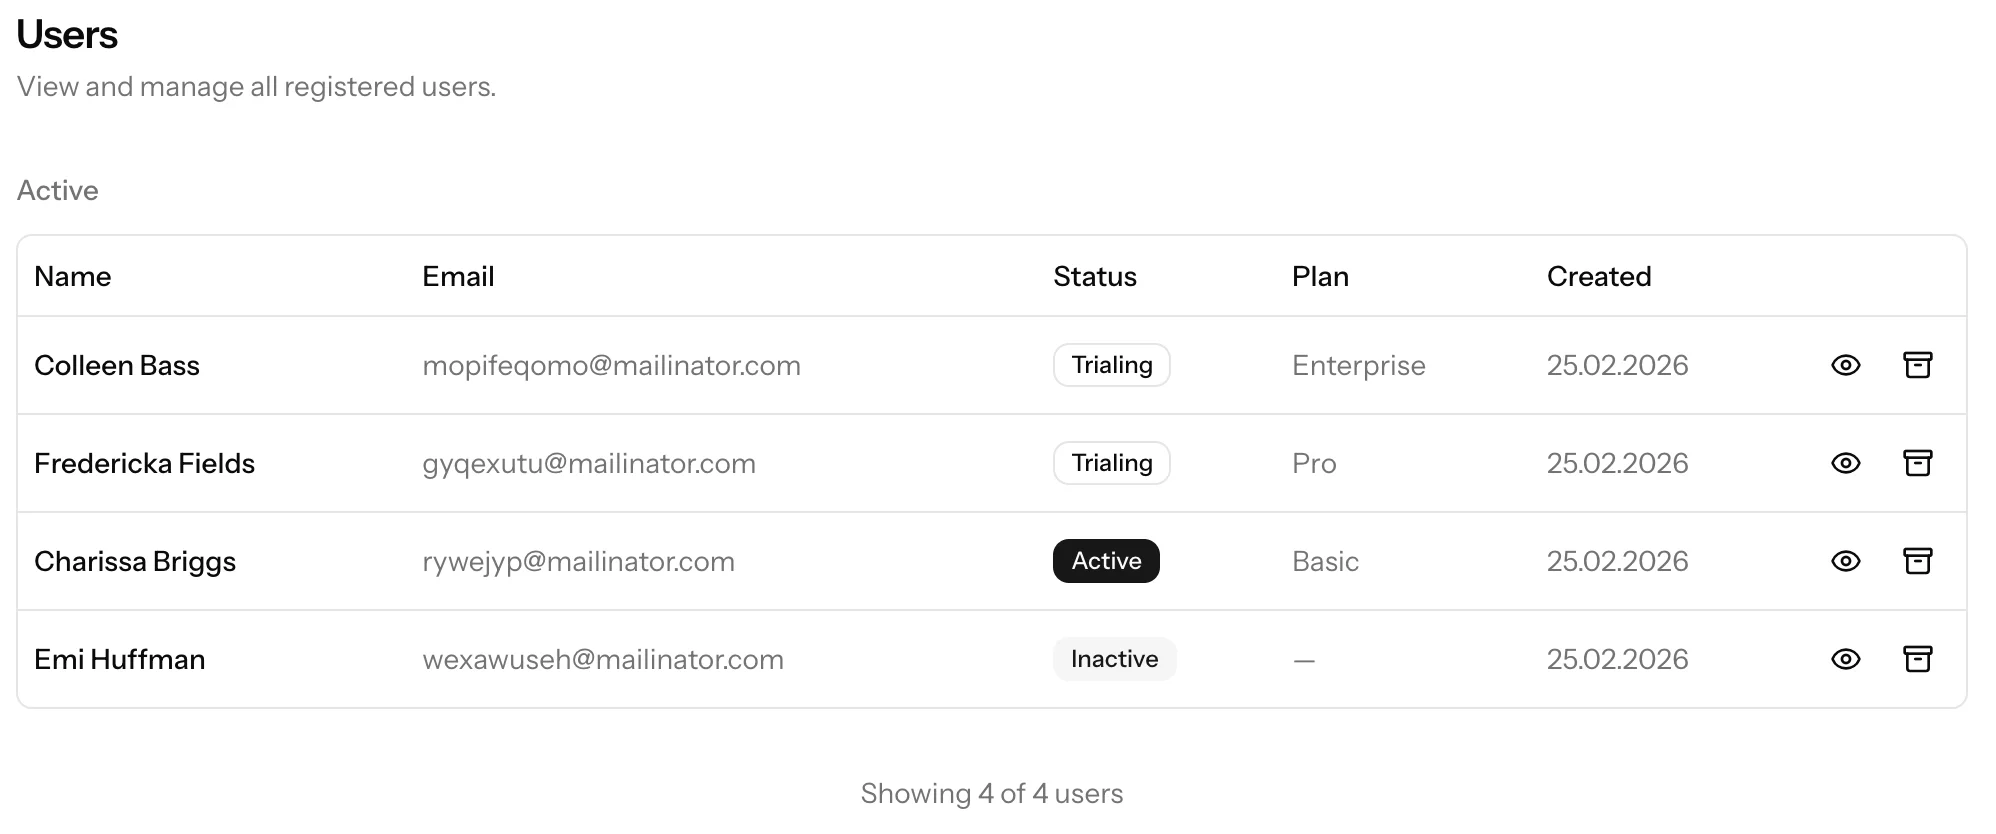Viewport: 1996px width, 834px height.
Task: Archive Emi Huffman user
Action: click(1917, 659)
